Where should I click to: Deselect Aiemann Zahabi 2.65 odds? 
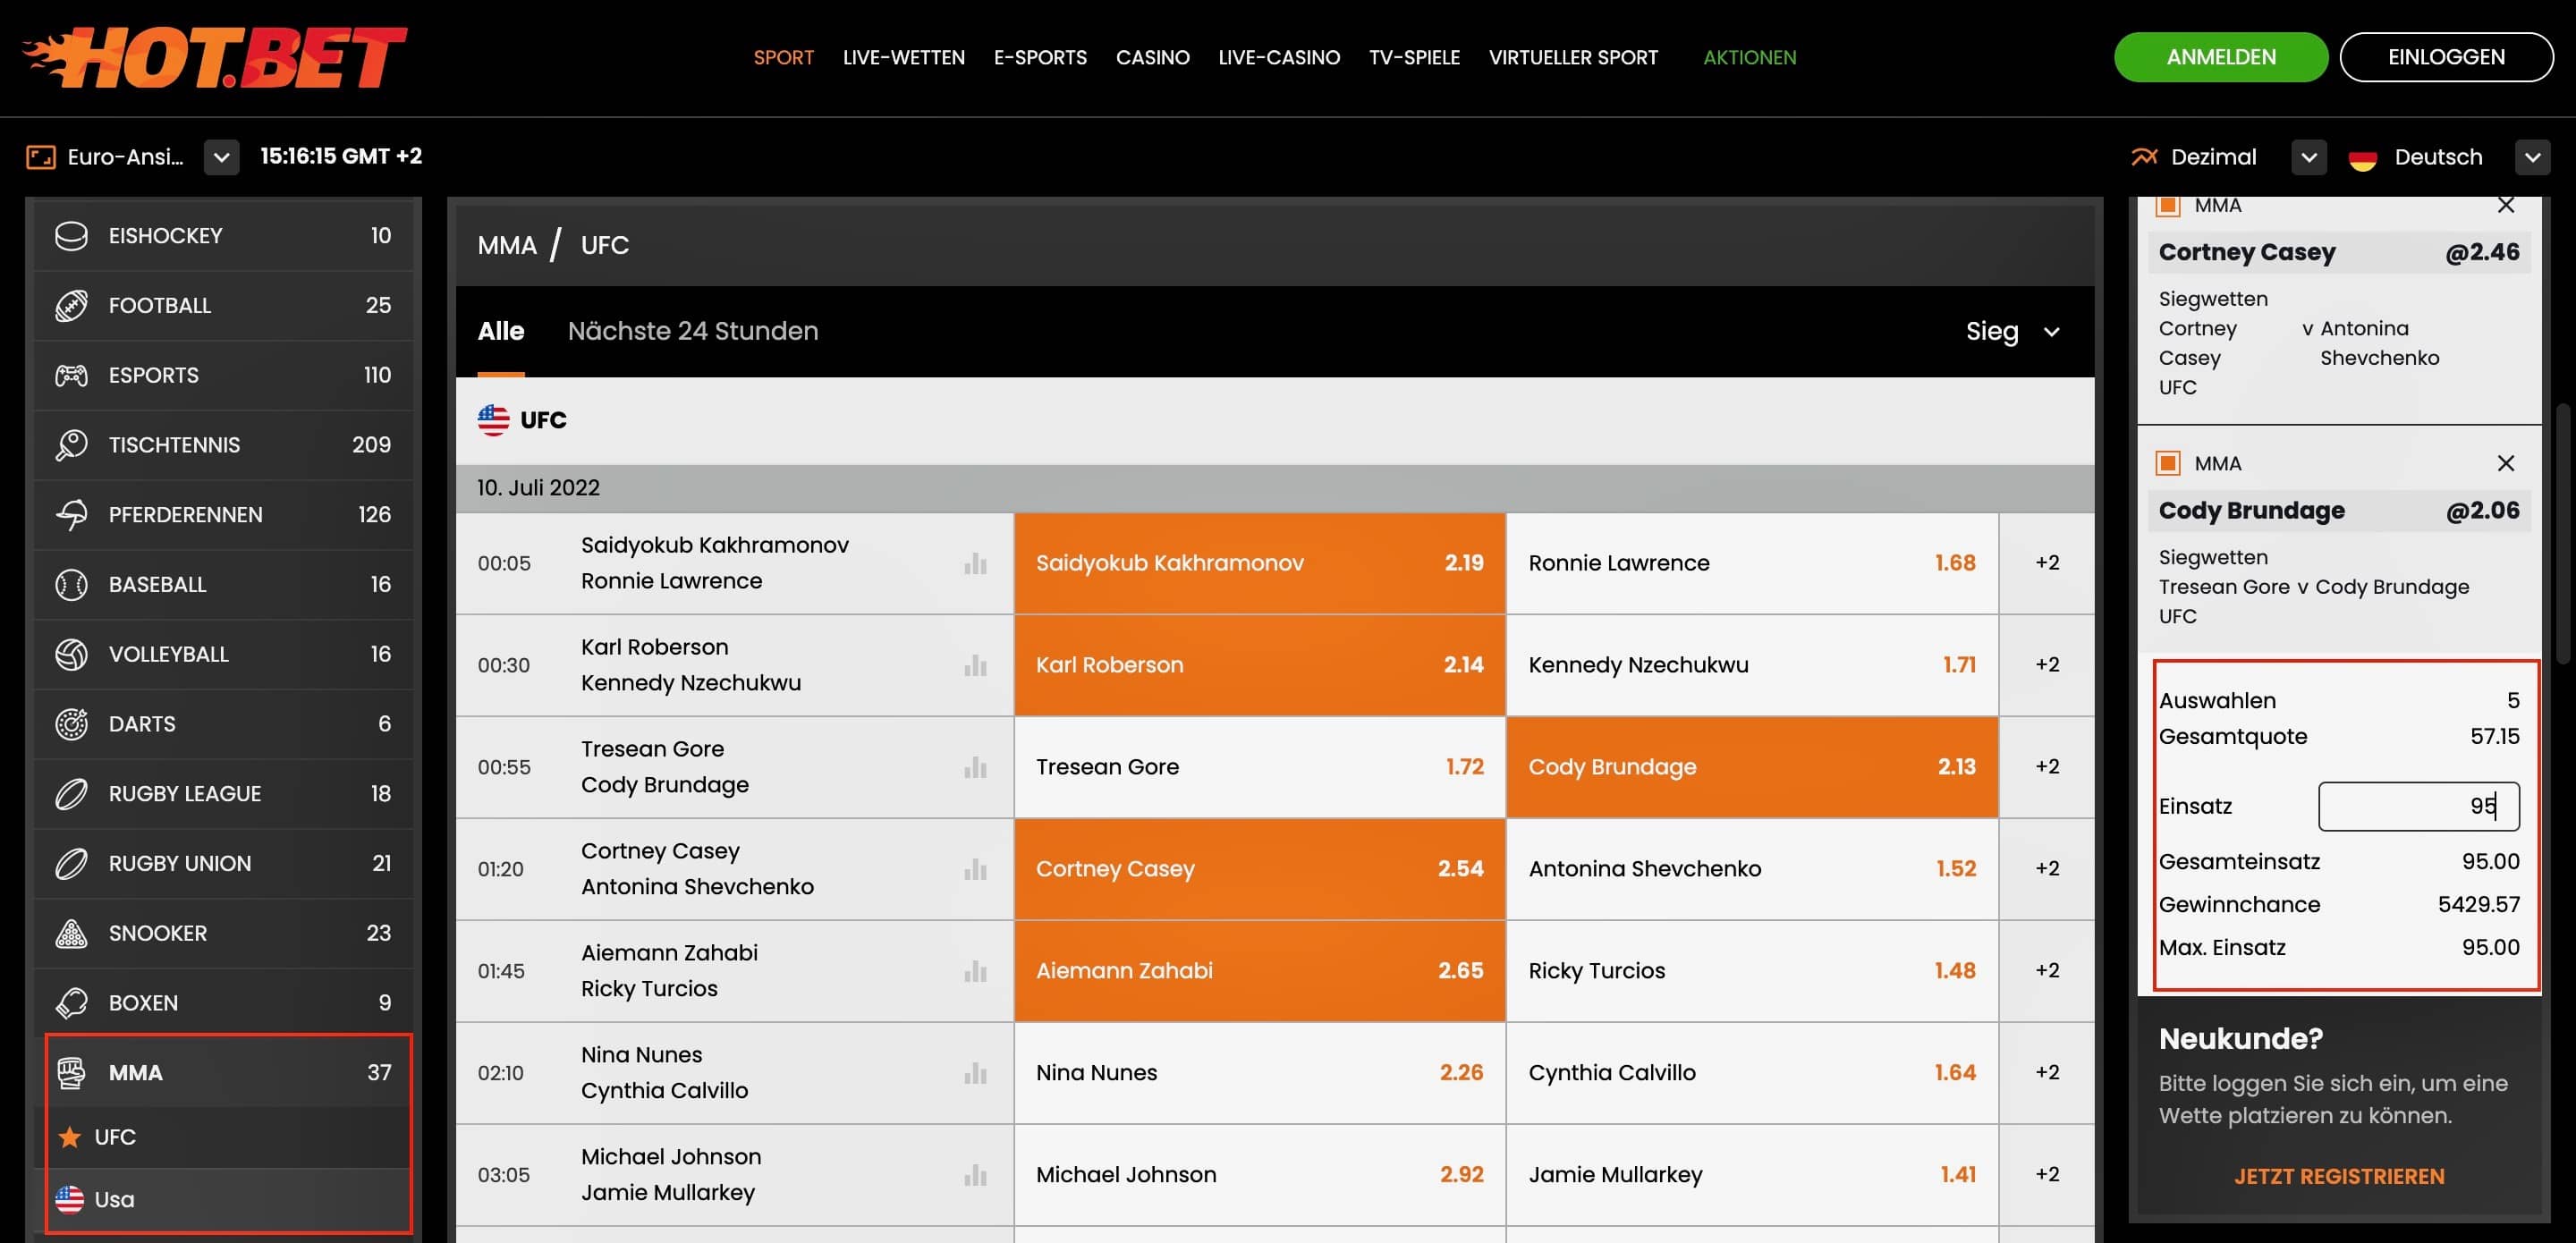coord(1259,971)
